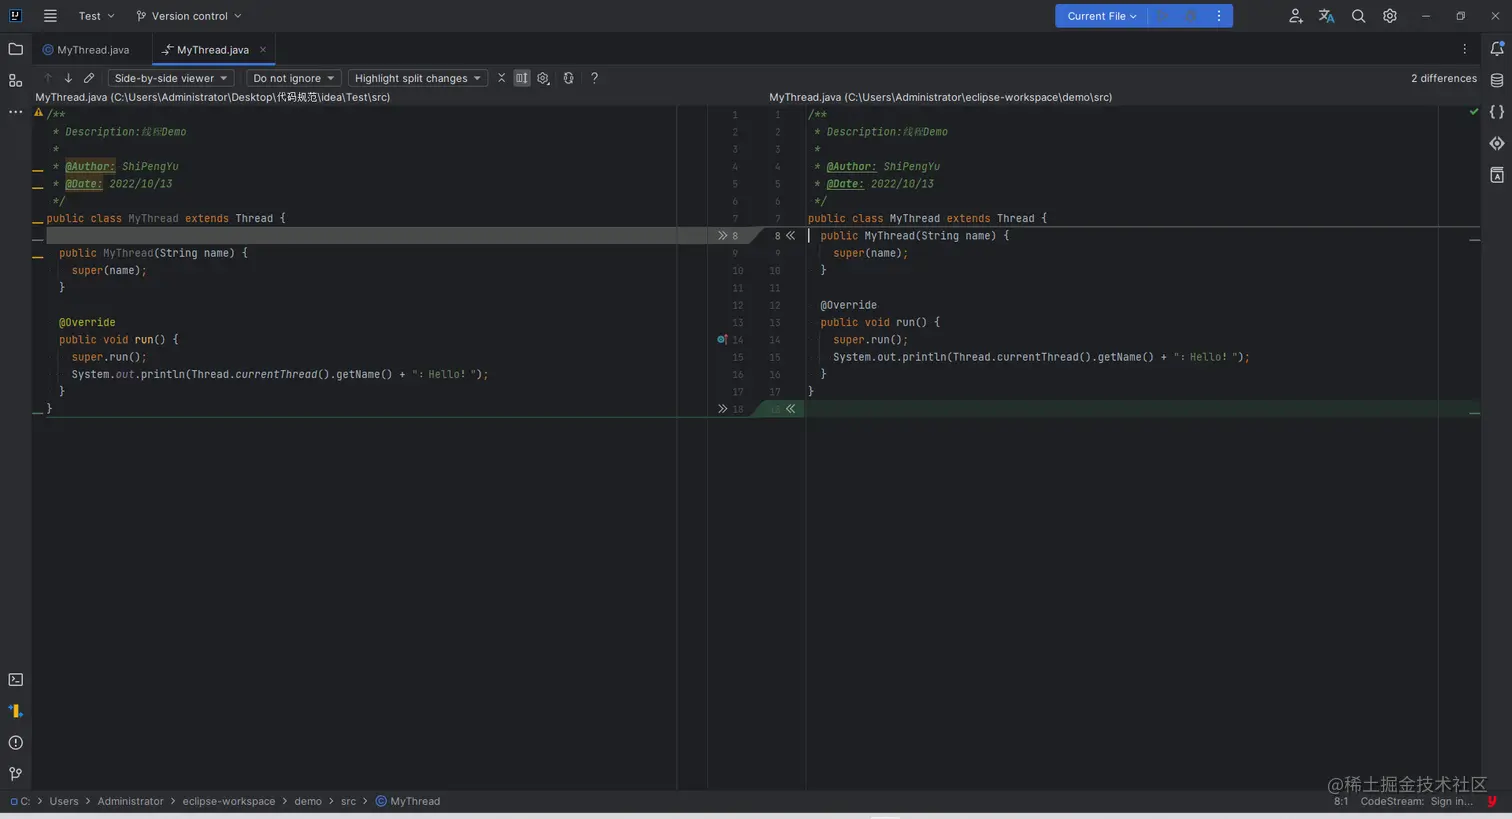Open the hamburger main menu
1512x819 pixels.
click(x=50, y=16)
